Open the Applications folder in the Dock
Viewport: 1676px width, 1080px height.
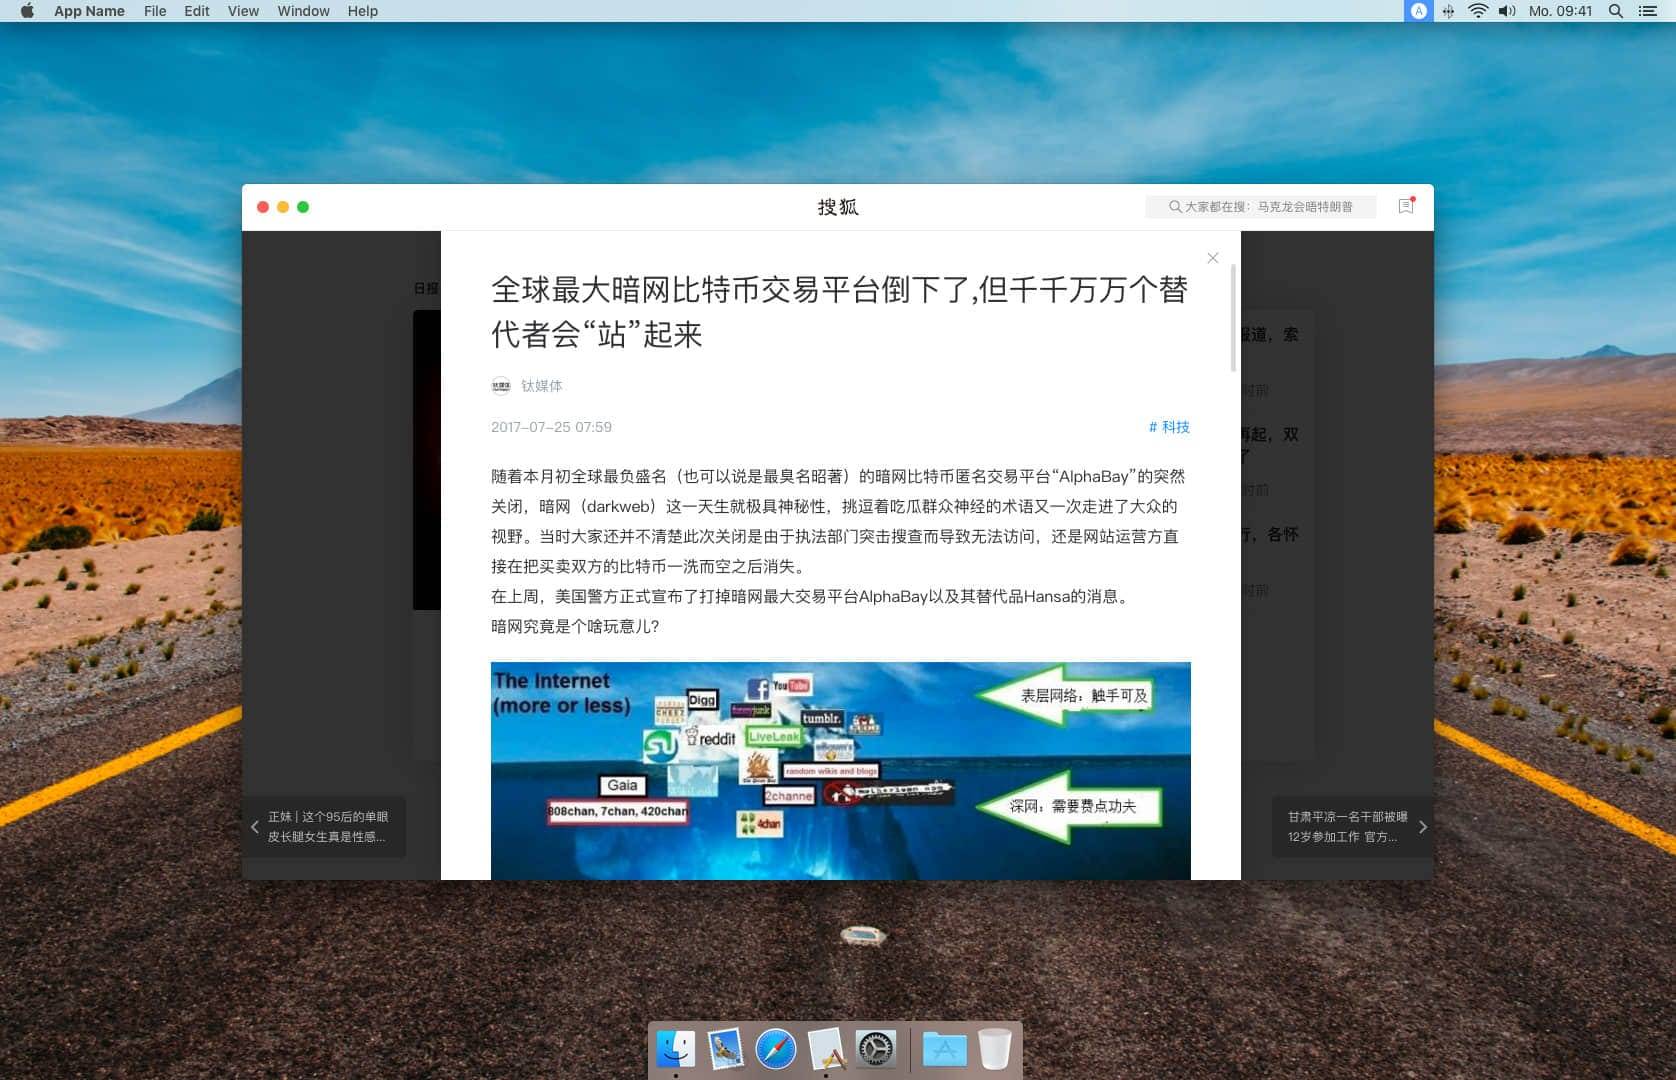(944, 1049)
